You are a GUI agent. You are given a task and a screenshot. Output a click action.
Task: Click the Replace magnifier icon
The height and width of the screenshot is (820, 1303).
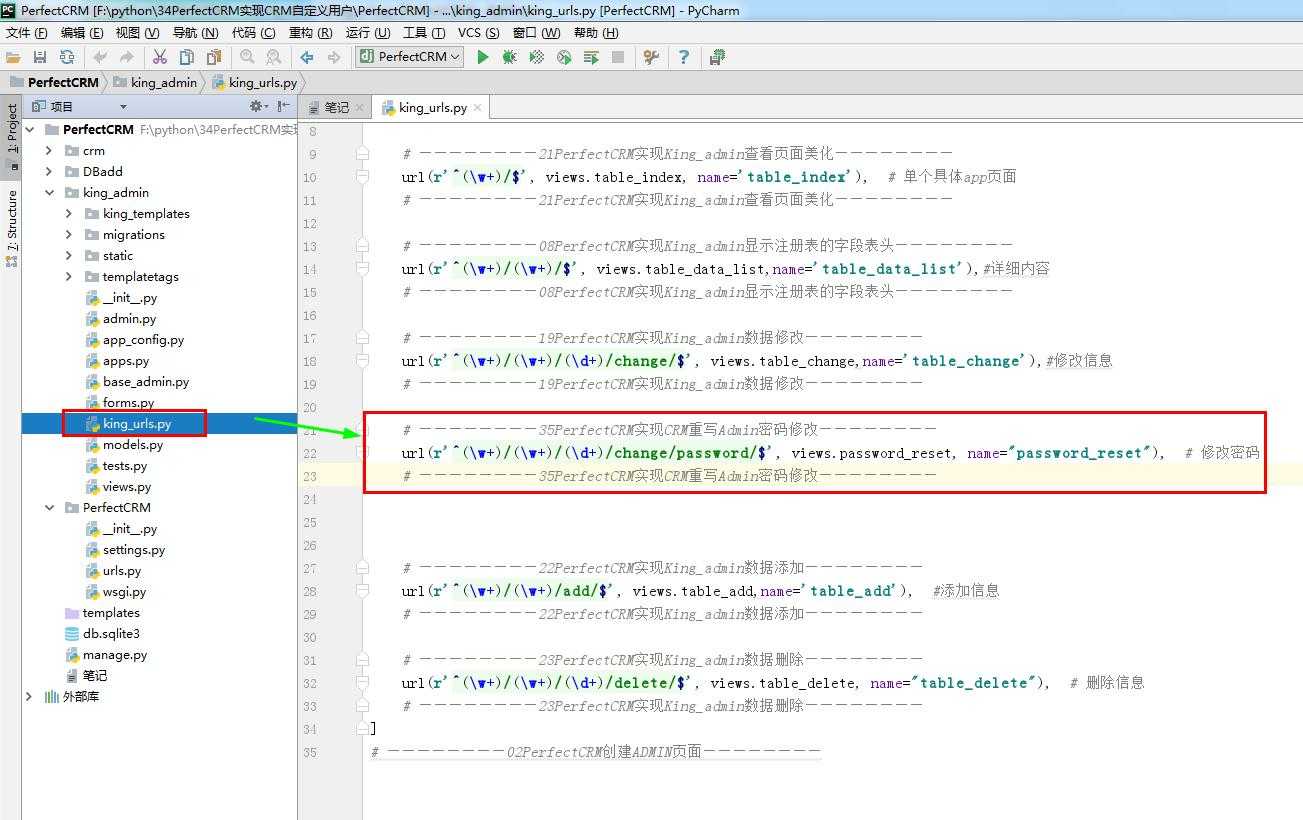point(273,57)
